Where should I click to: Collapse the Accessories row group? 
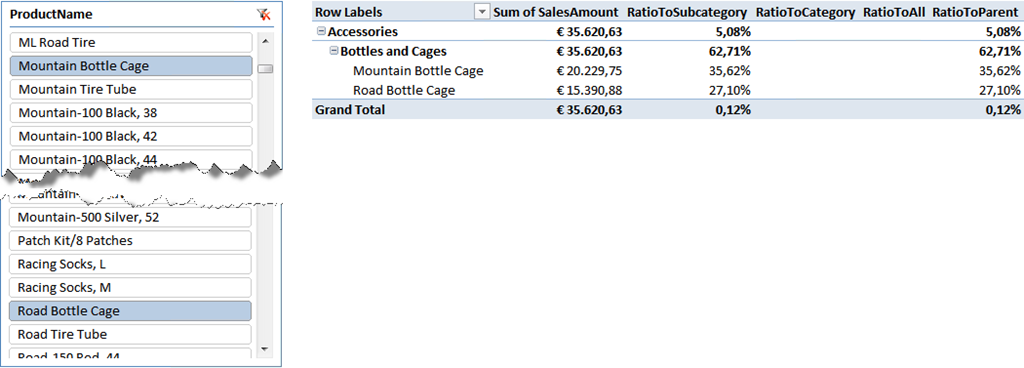pos(321,31)
